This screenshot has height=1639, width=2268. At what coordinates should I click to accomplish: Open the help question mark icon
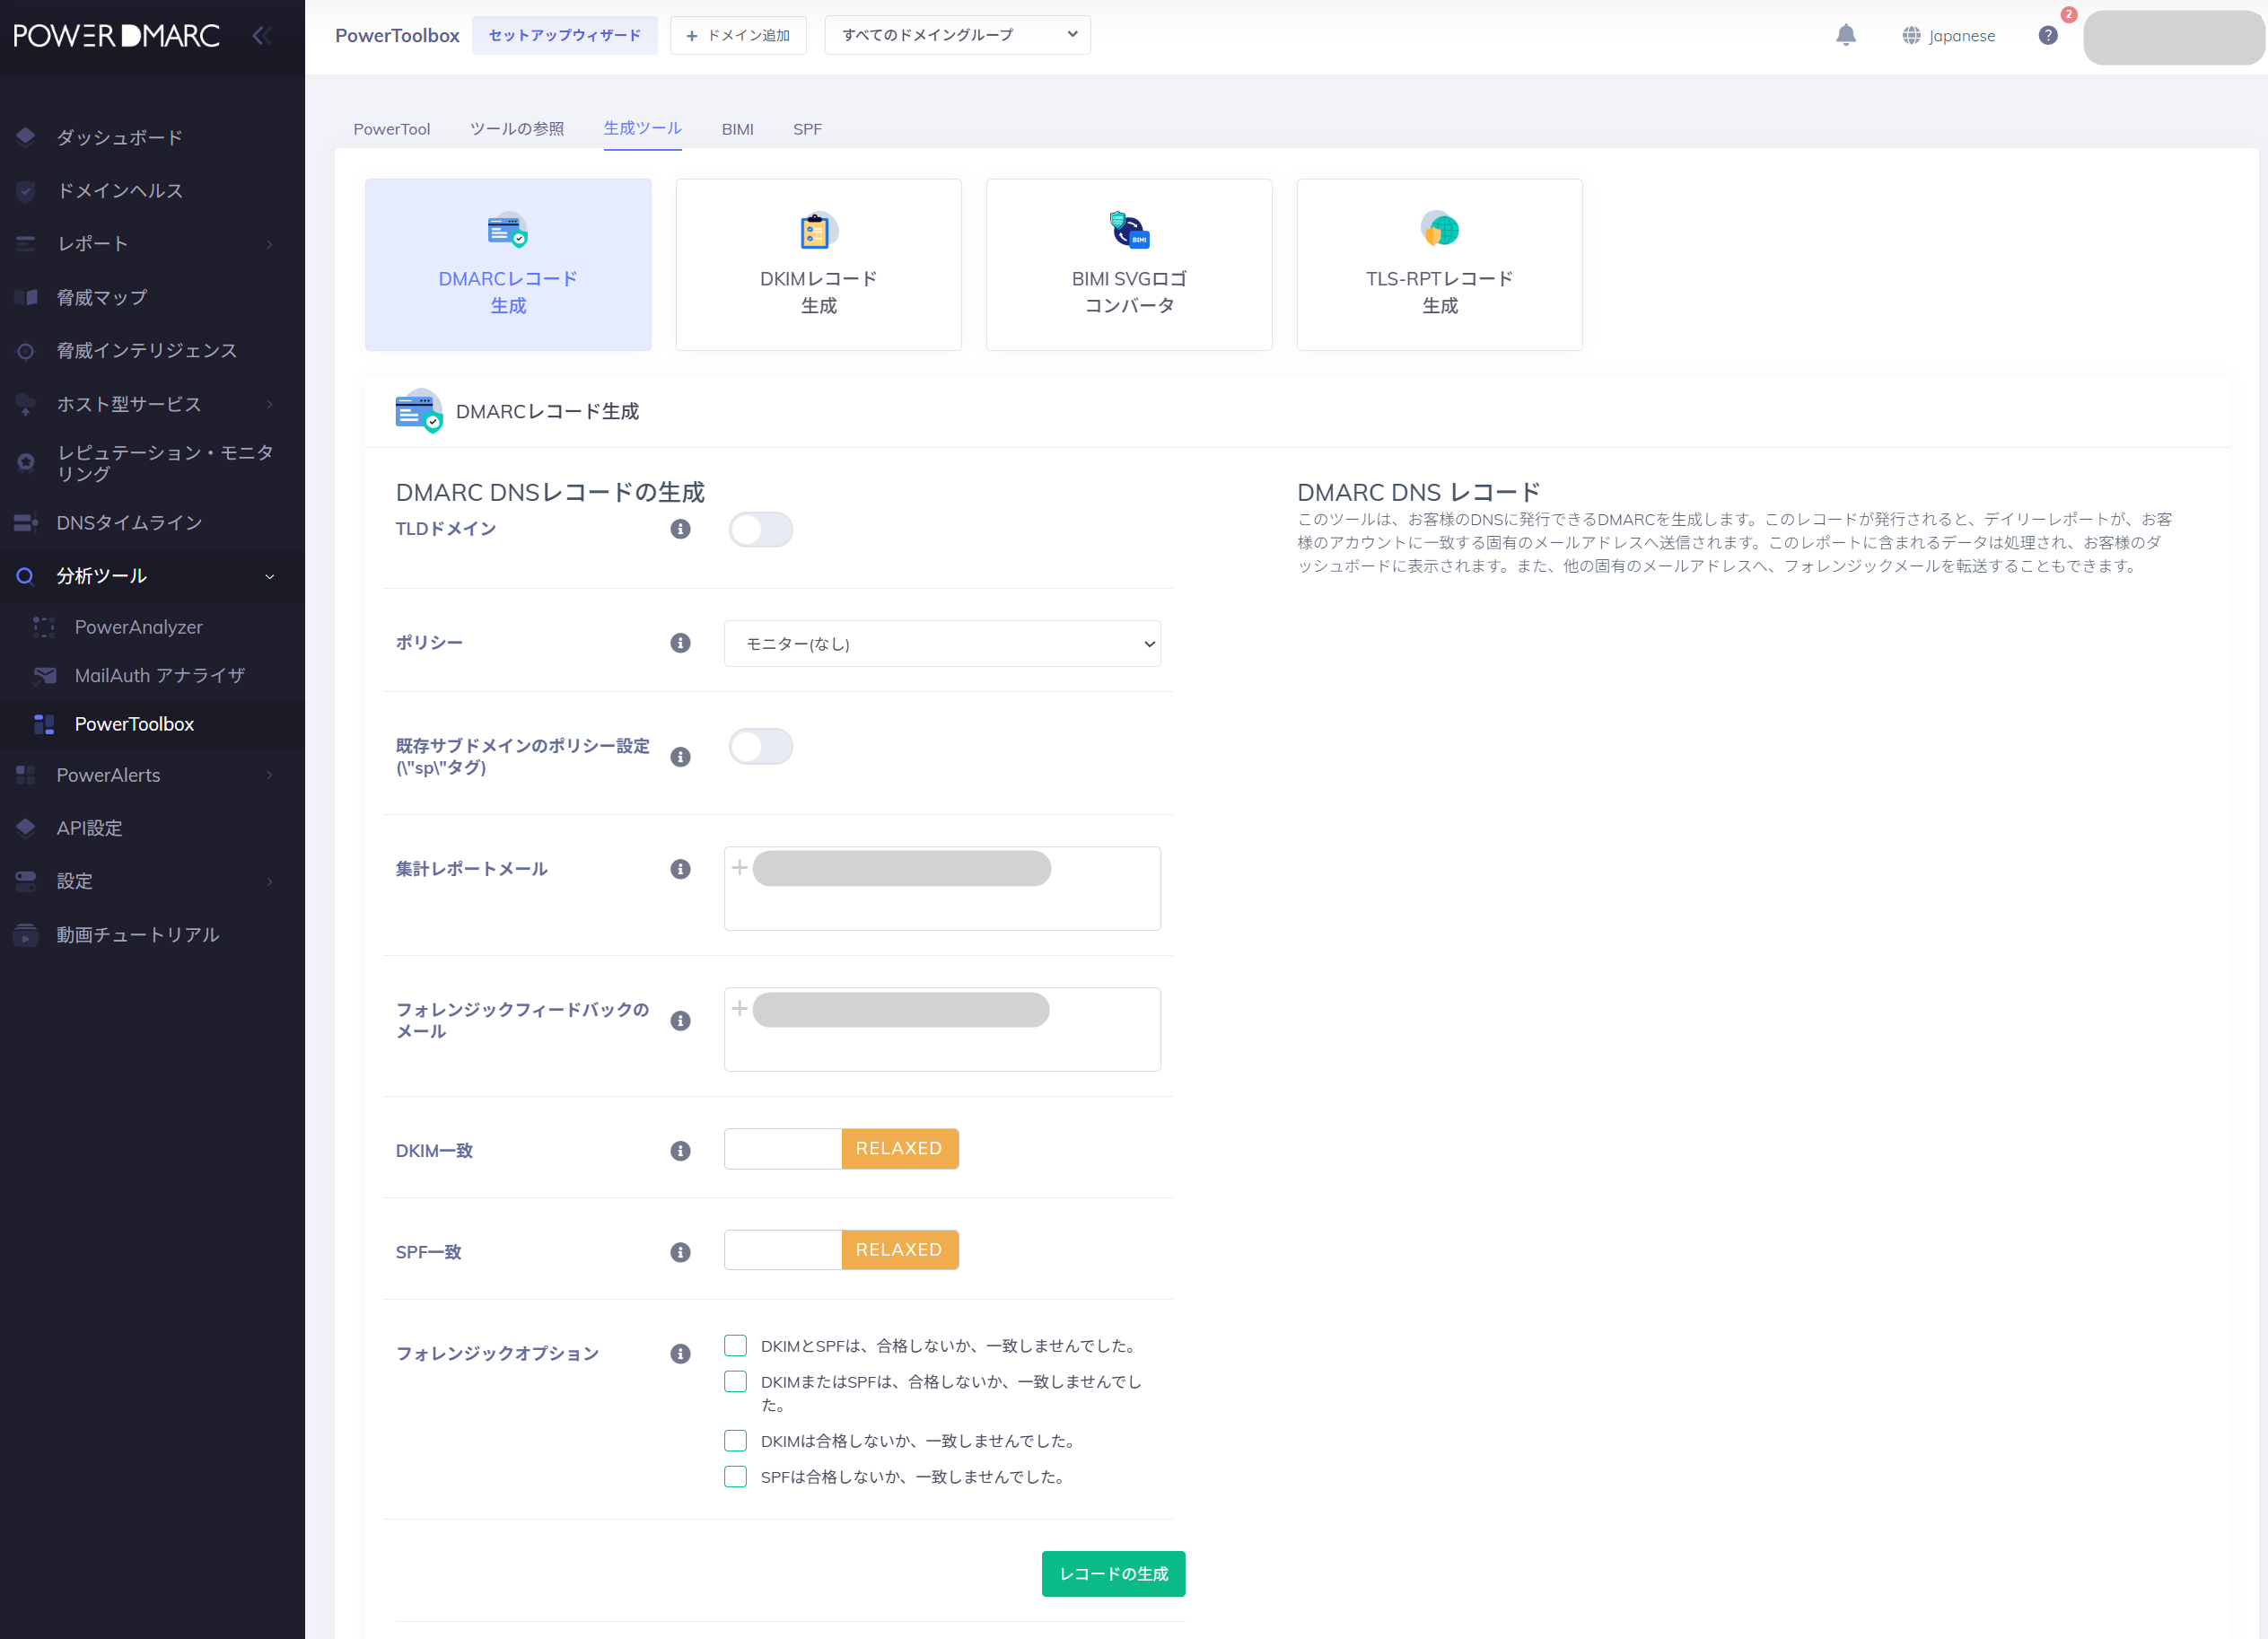click(2048, 34)
